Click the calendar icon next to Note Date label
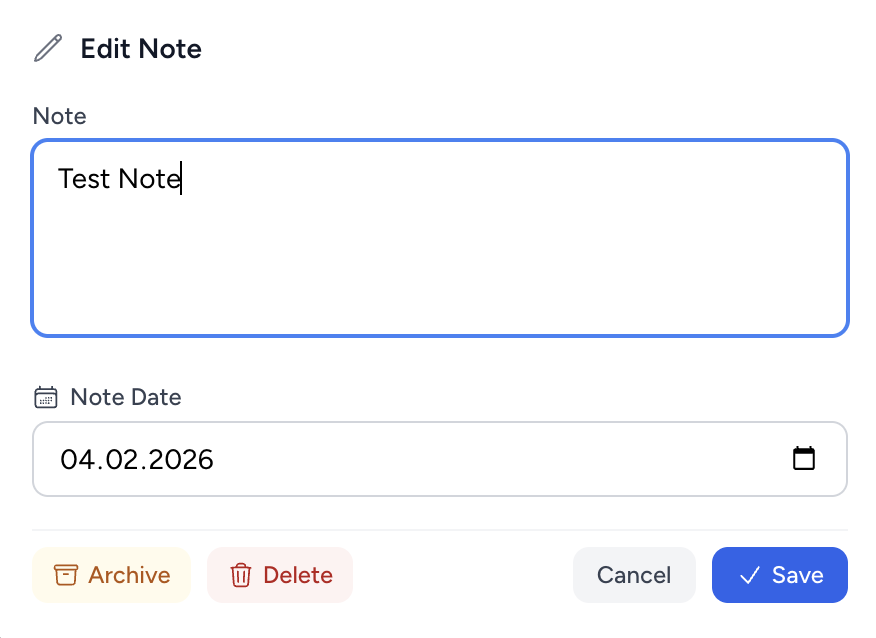876x638 pixels. 44,397
